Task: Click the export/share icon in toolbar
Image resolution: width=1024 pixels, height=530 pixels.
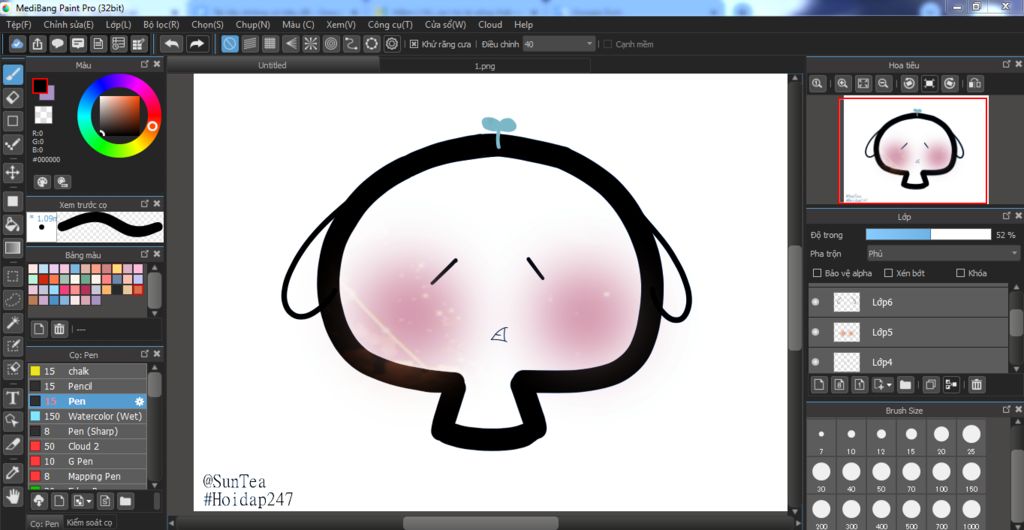Action: 38,44
